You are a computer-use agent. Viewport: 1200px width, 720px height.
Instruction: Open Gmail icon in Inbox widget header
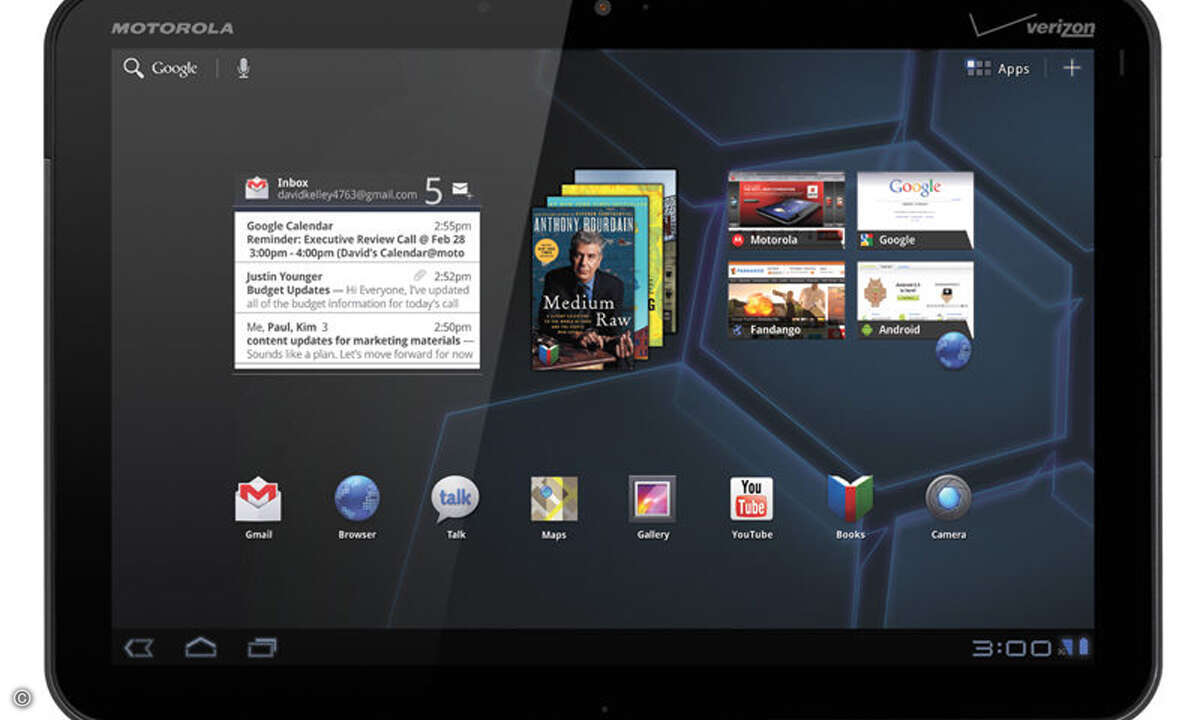(x=257, y=188)
